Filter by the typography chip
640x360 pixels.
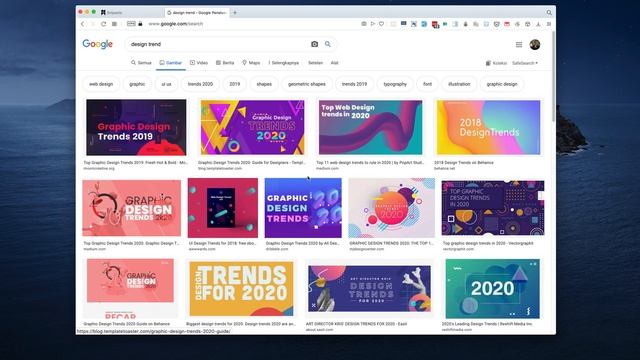395,84
